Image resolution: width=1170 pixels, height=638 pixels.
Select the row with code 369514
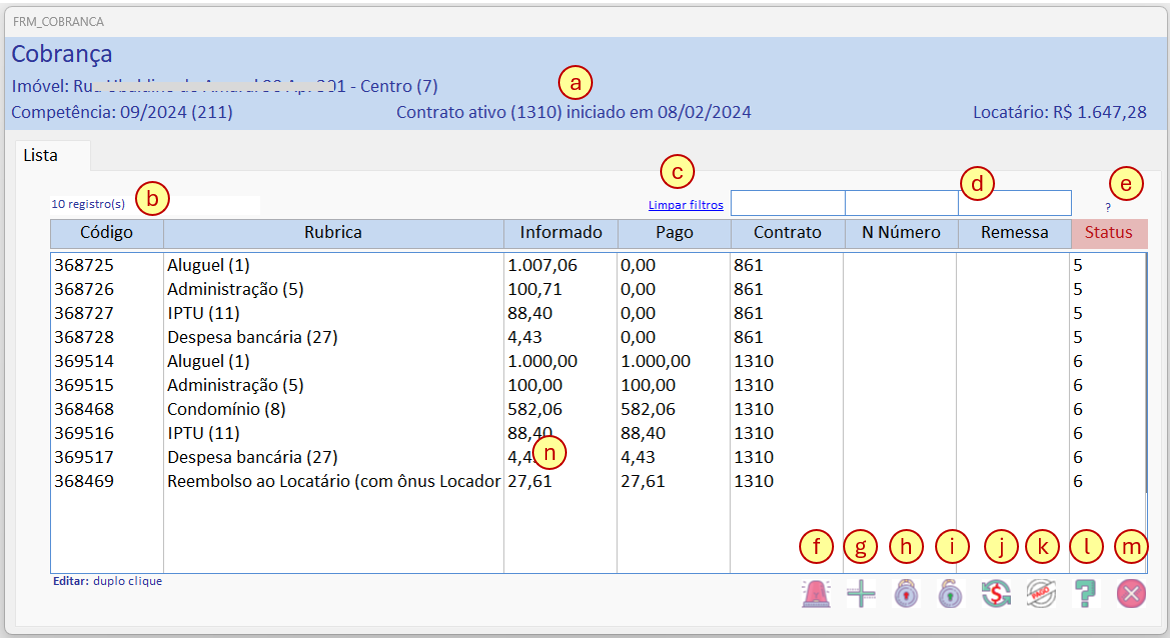pos(598,361)
